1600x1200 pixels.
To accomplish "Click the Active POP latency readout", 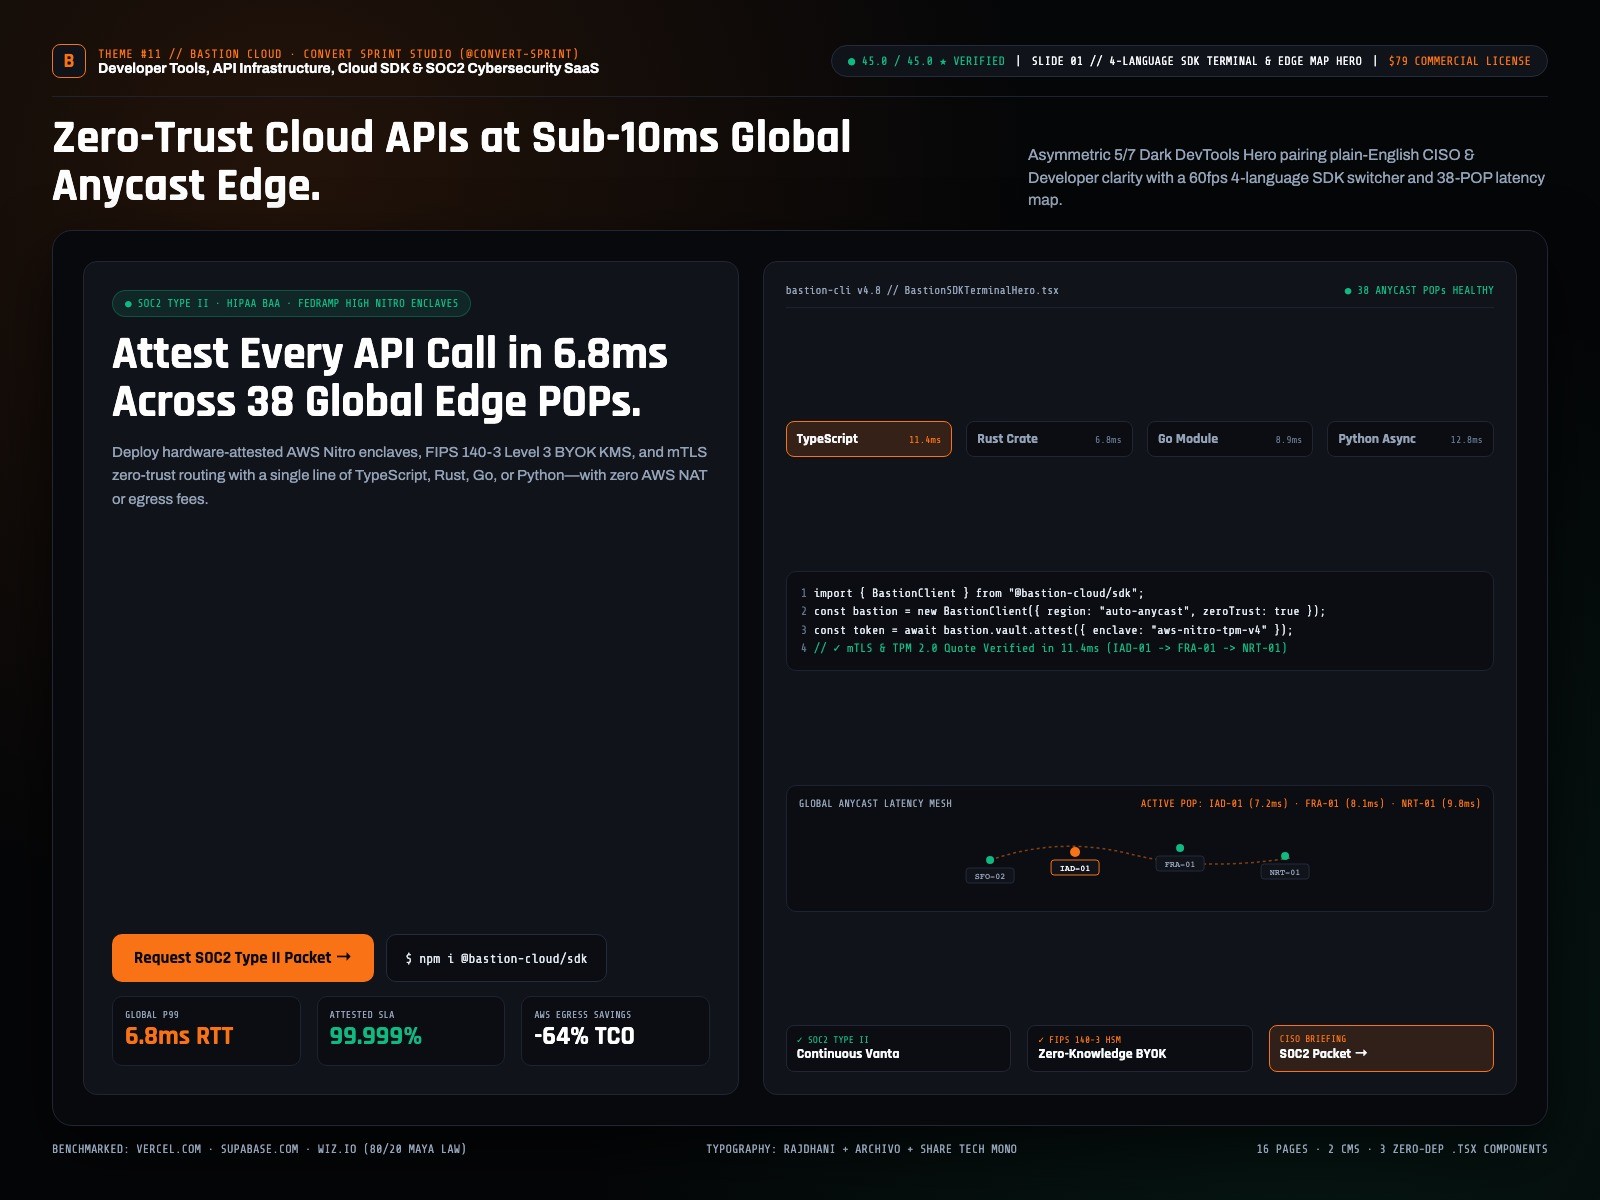I will (x=1311, y=803).
